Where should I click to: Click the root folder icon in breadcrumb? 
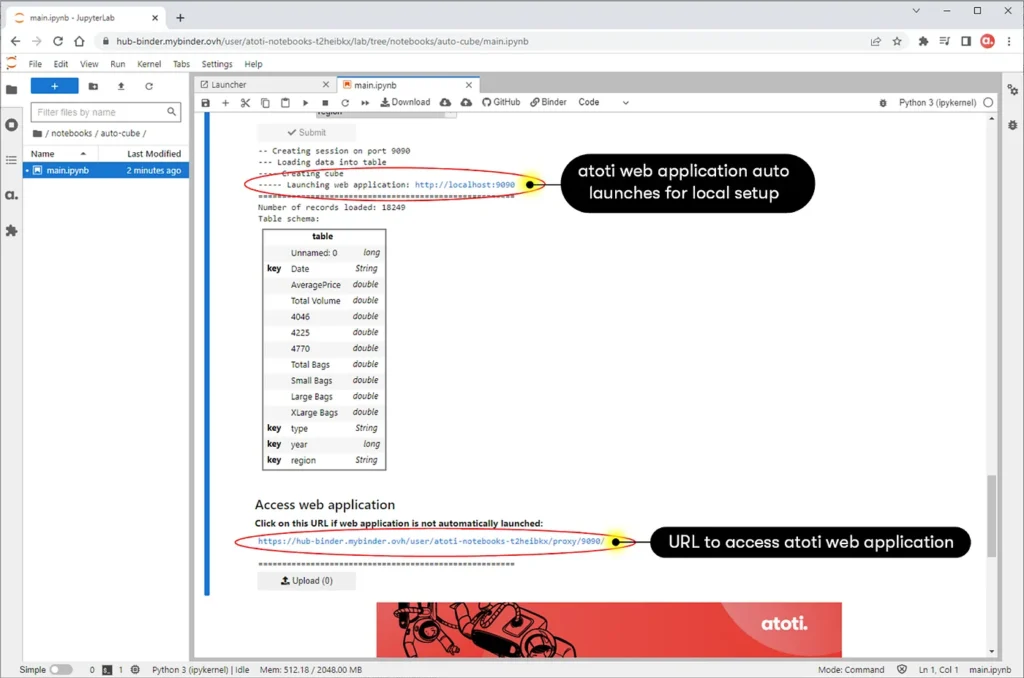(x=37, y=133)
